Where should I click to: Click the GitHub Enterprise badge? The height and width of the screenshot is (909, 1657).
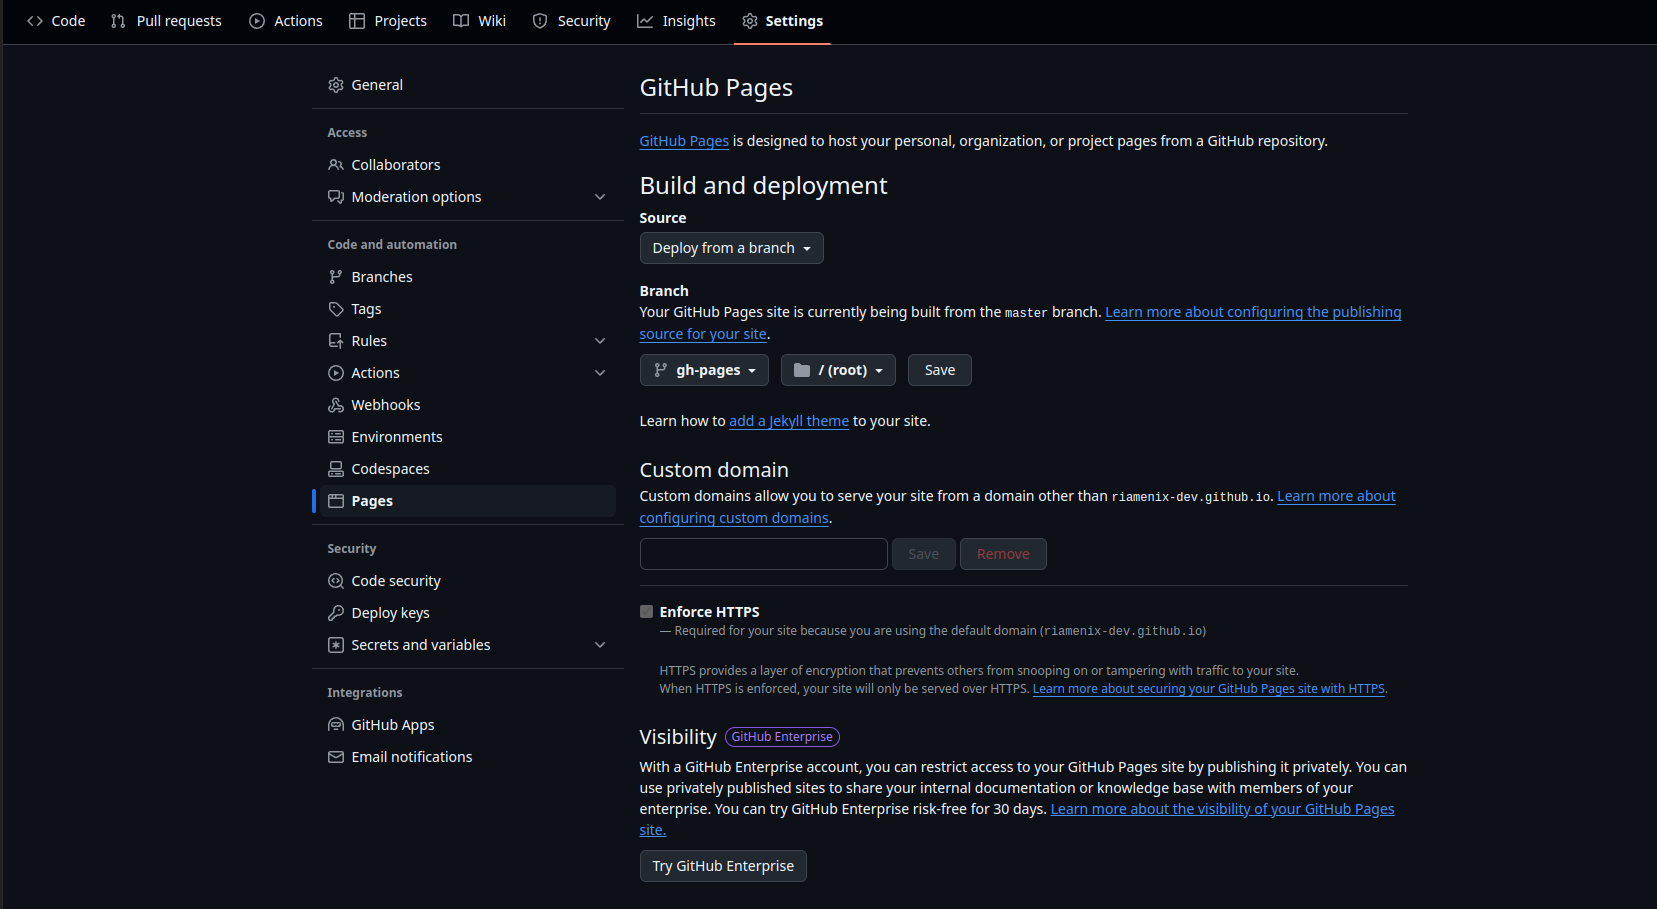click(x=782, y=737)
